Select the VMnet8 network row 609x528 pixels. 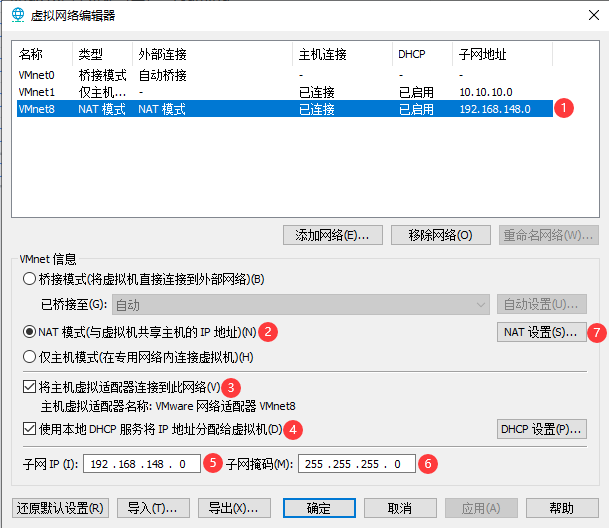[285, 109]
